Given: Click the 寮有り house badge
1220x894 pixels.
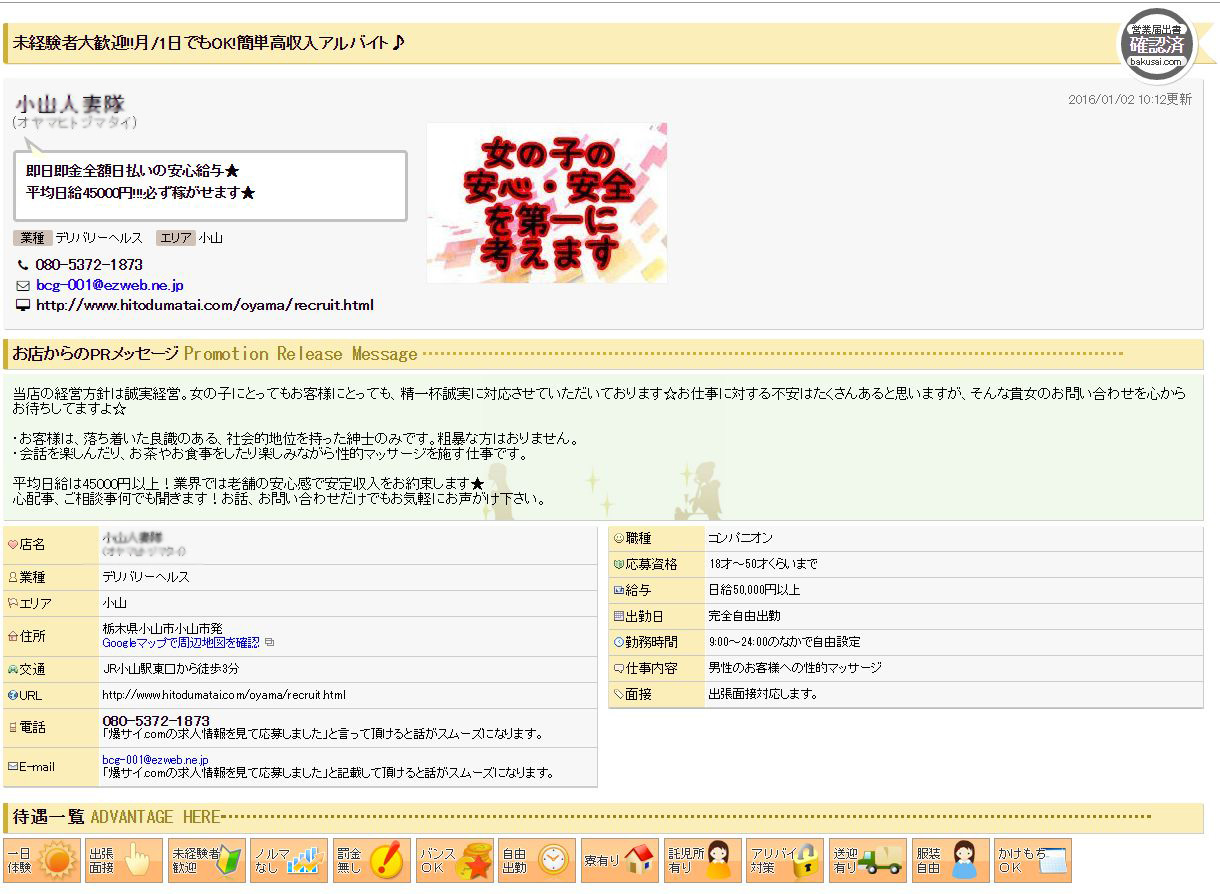Looking at the screenshot, I should click(620, 860).
